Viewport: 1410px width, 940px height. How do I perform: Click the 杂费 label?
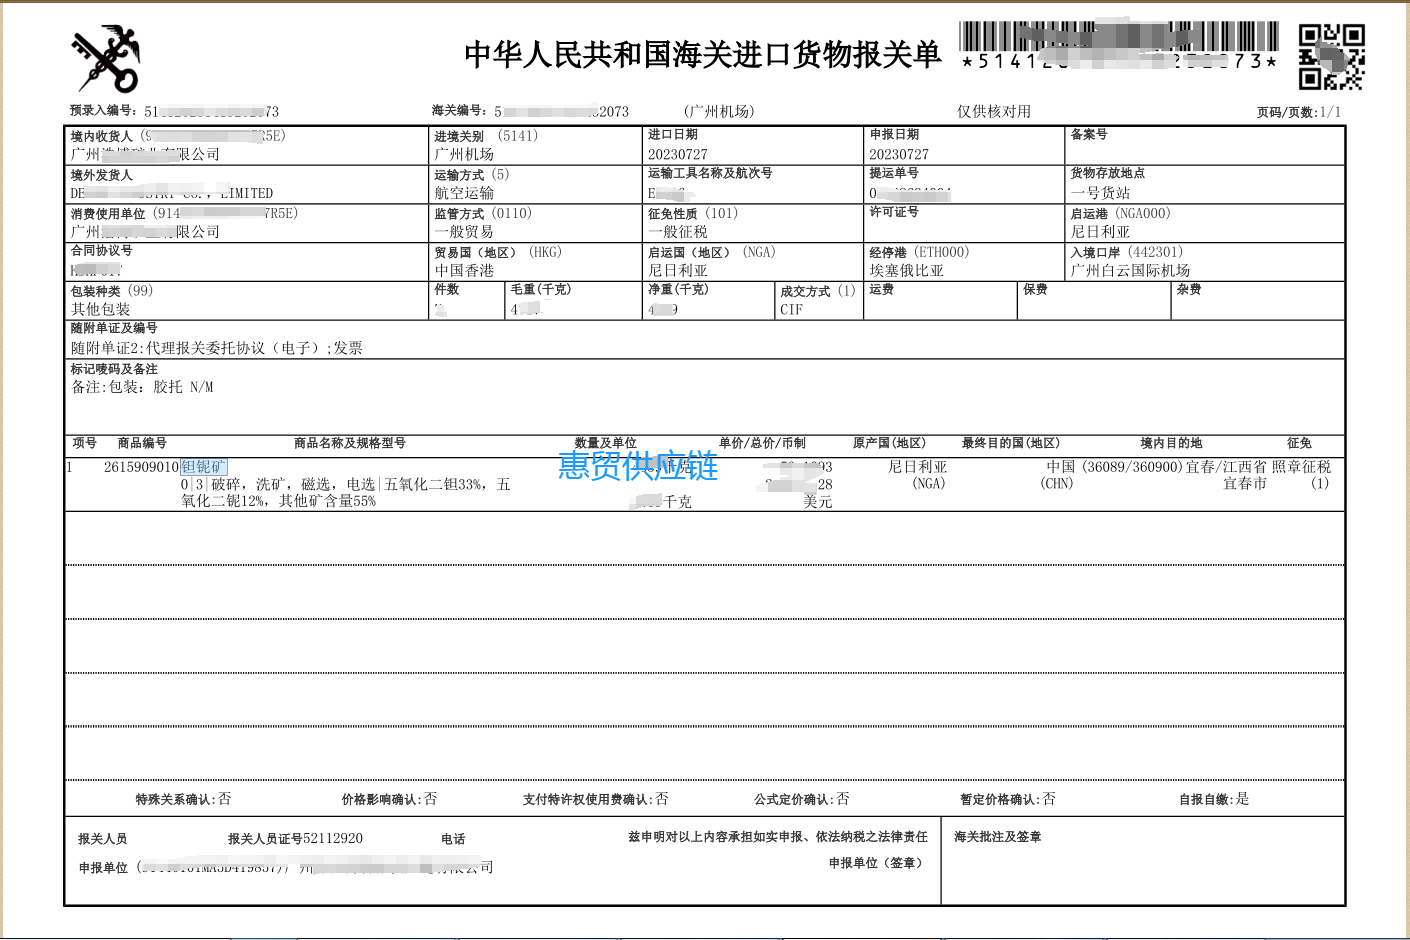(1189, 289)
